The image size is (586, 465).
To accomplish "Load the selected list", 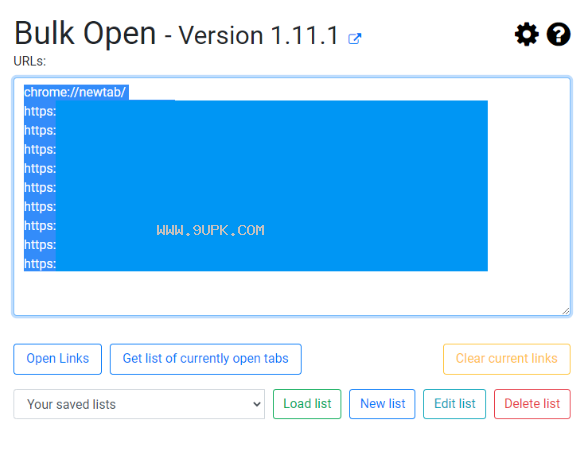I will point(307,404).
